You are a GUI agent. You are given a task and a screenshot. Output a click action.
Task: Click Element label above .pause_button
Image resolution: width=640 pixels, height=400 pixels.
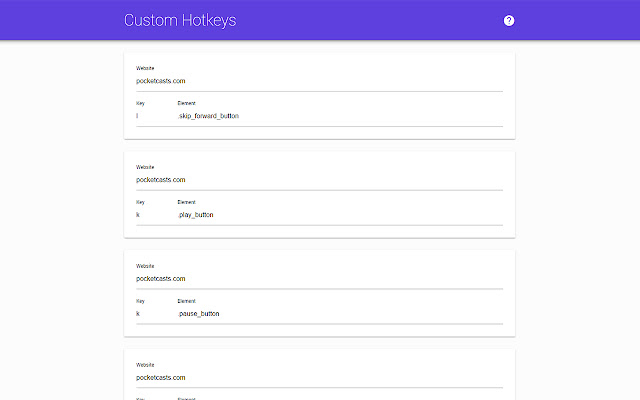[x=186, y=301]
